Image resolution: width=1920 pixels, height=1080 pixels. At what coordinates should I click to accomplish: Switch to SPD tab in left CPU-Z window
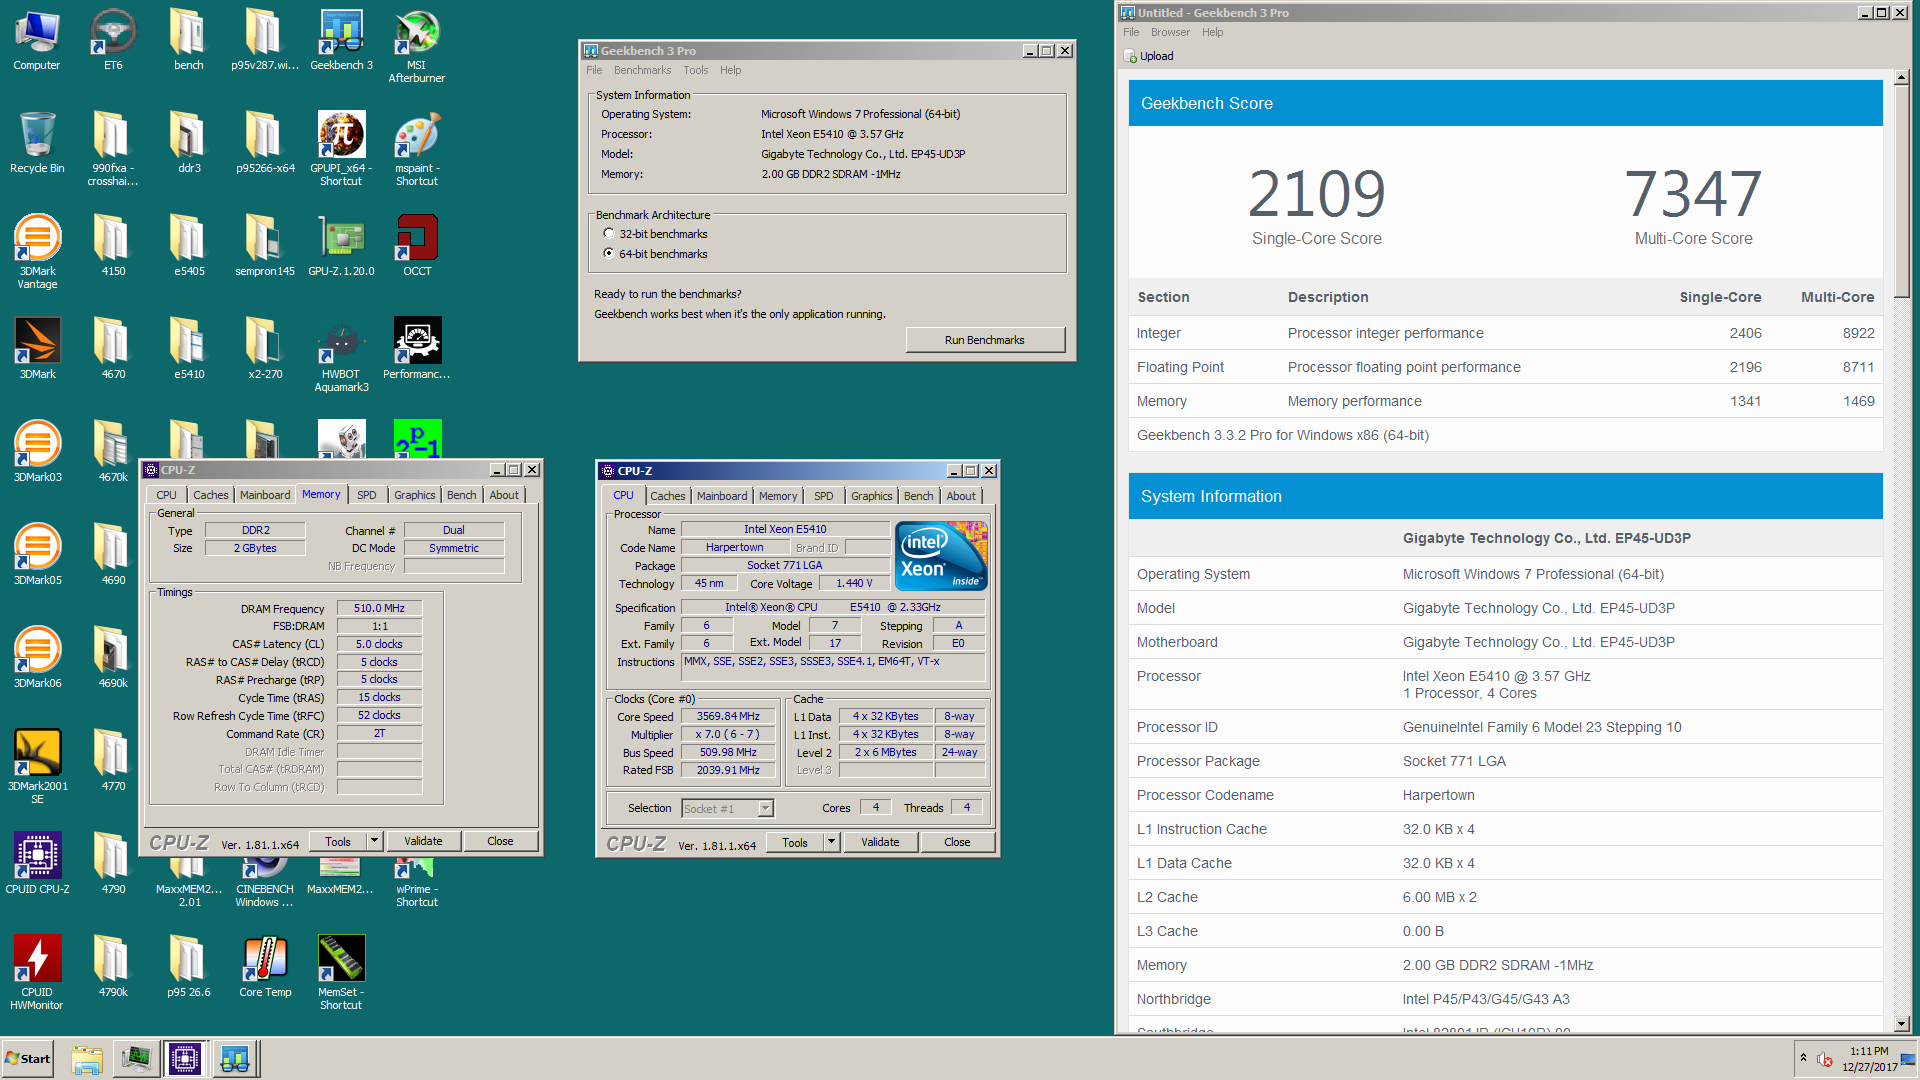367,495
